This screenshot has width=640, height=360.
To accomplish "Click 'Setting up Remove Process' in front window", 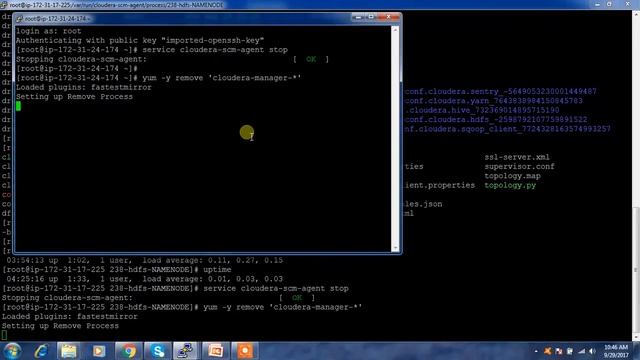I will point(74,97).
